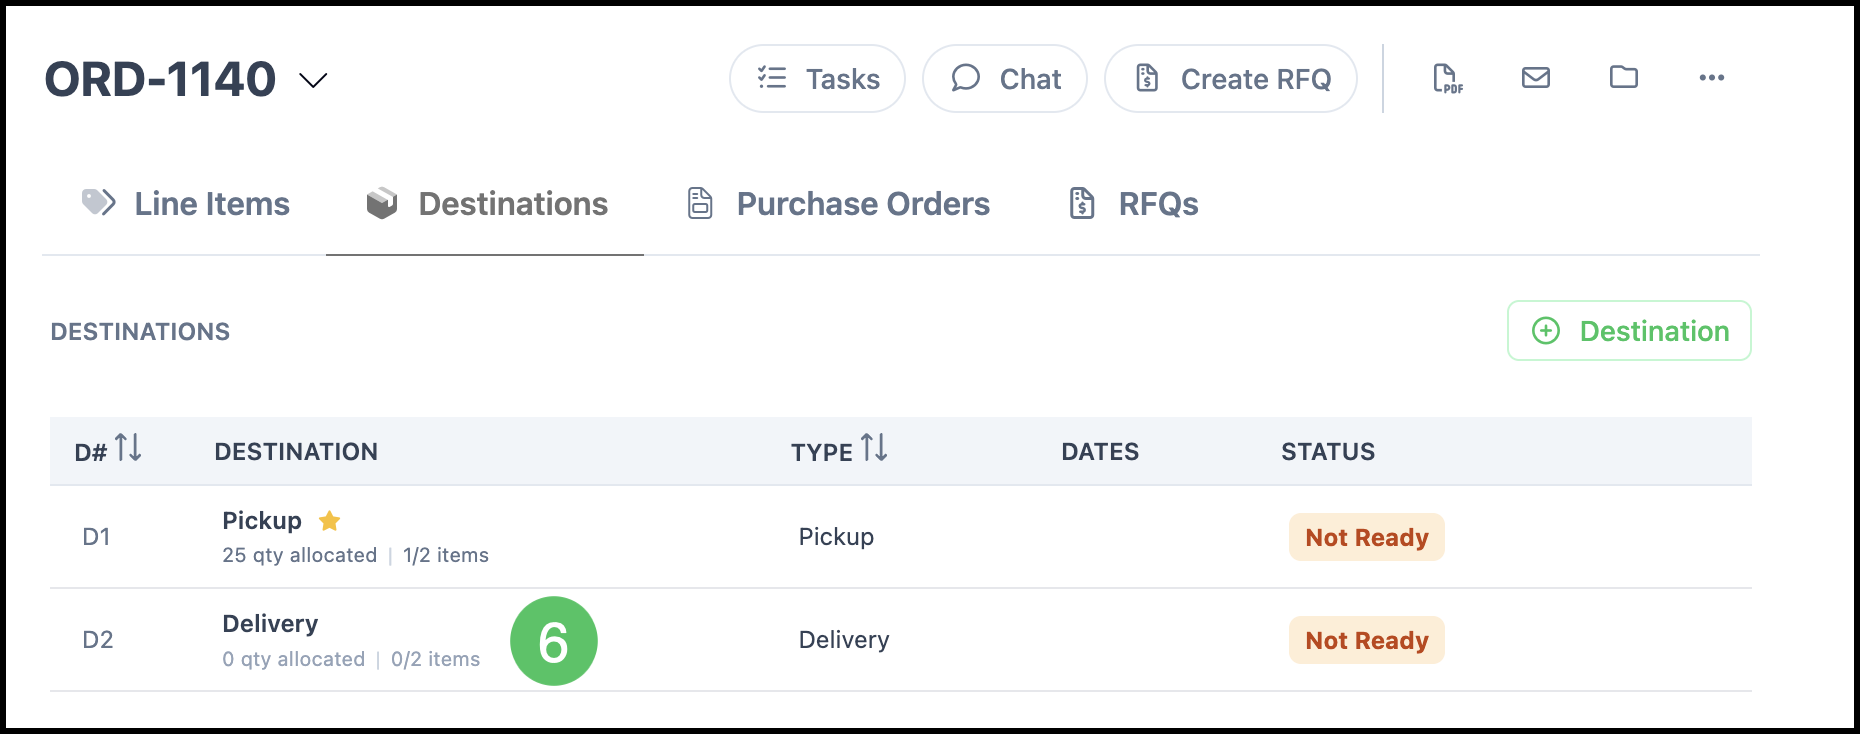Select the Destinations tab
Screen dimensions: 1860x734
point(485,204)
